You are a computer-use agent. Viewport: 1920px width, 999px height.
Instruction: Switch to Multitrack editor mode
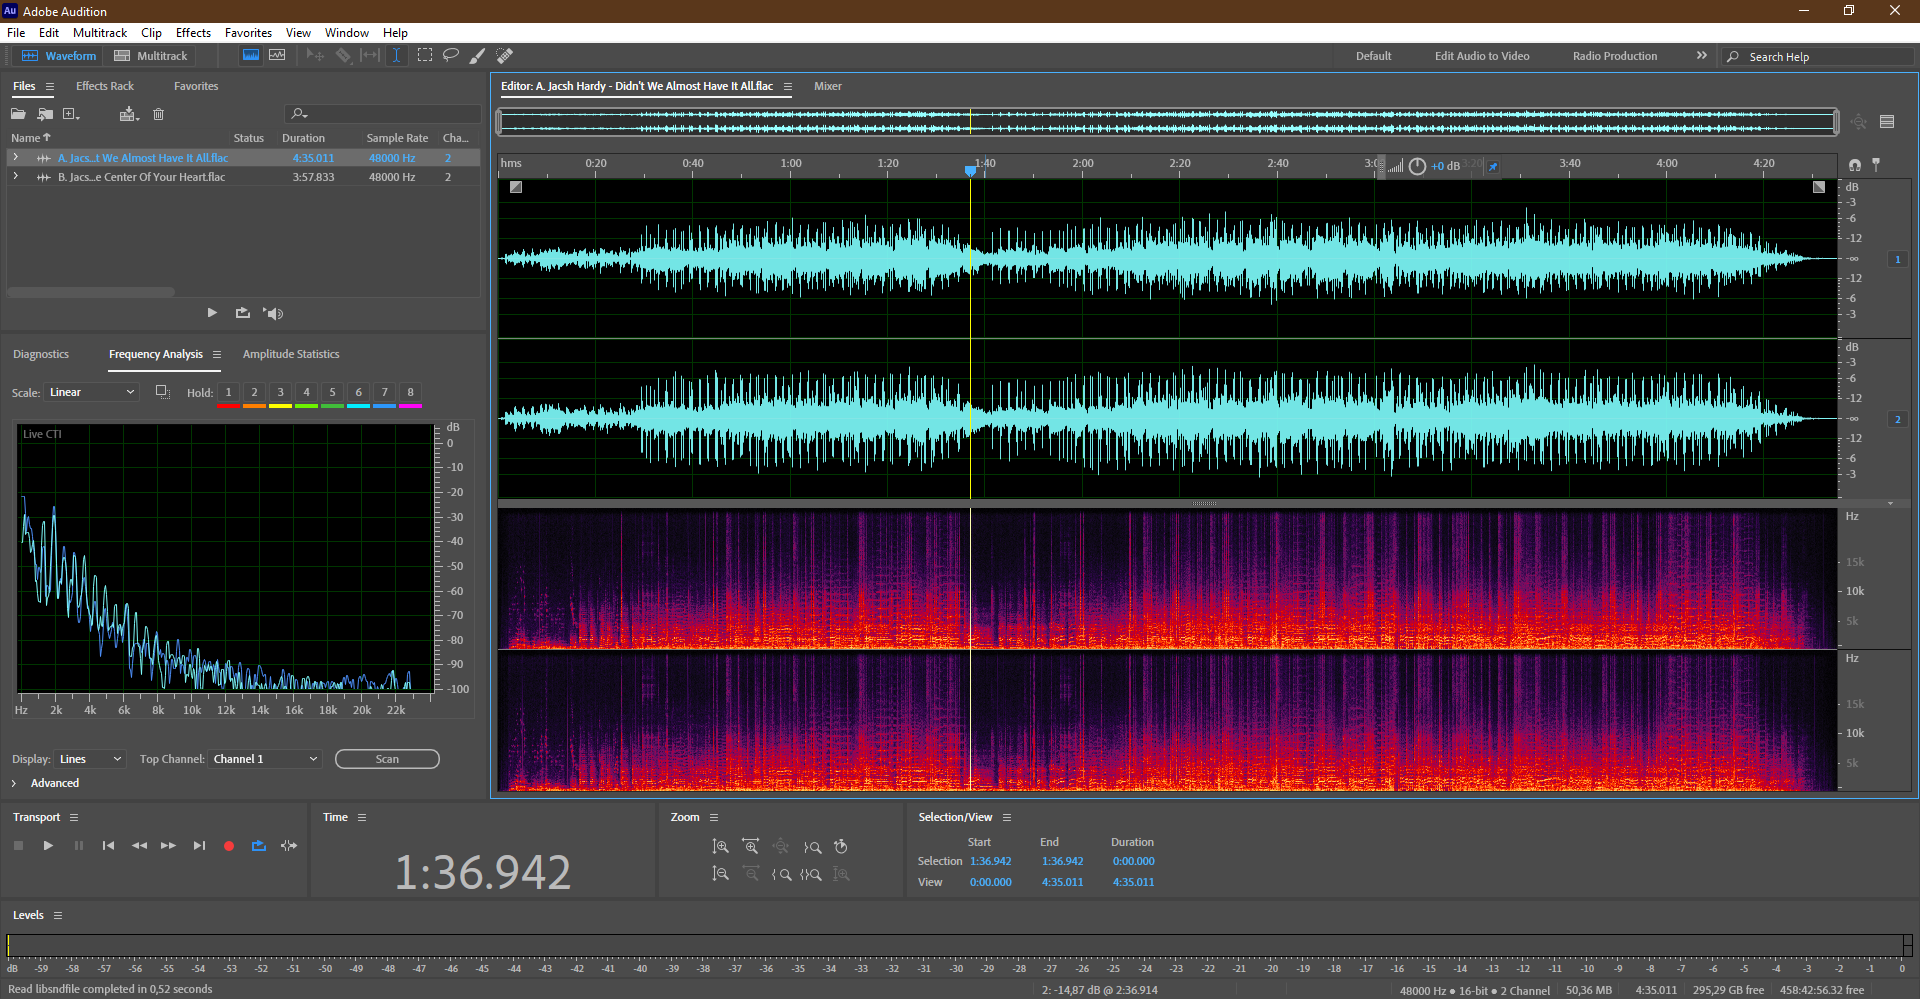coord(151,56)
